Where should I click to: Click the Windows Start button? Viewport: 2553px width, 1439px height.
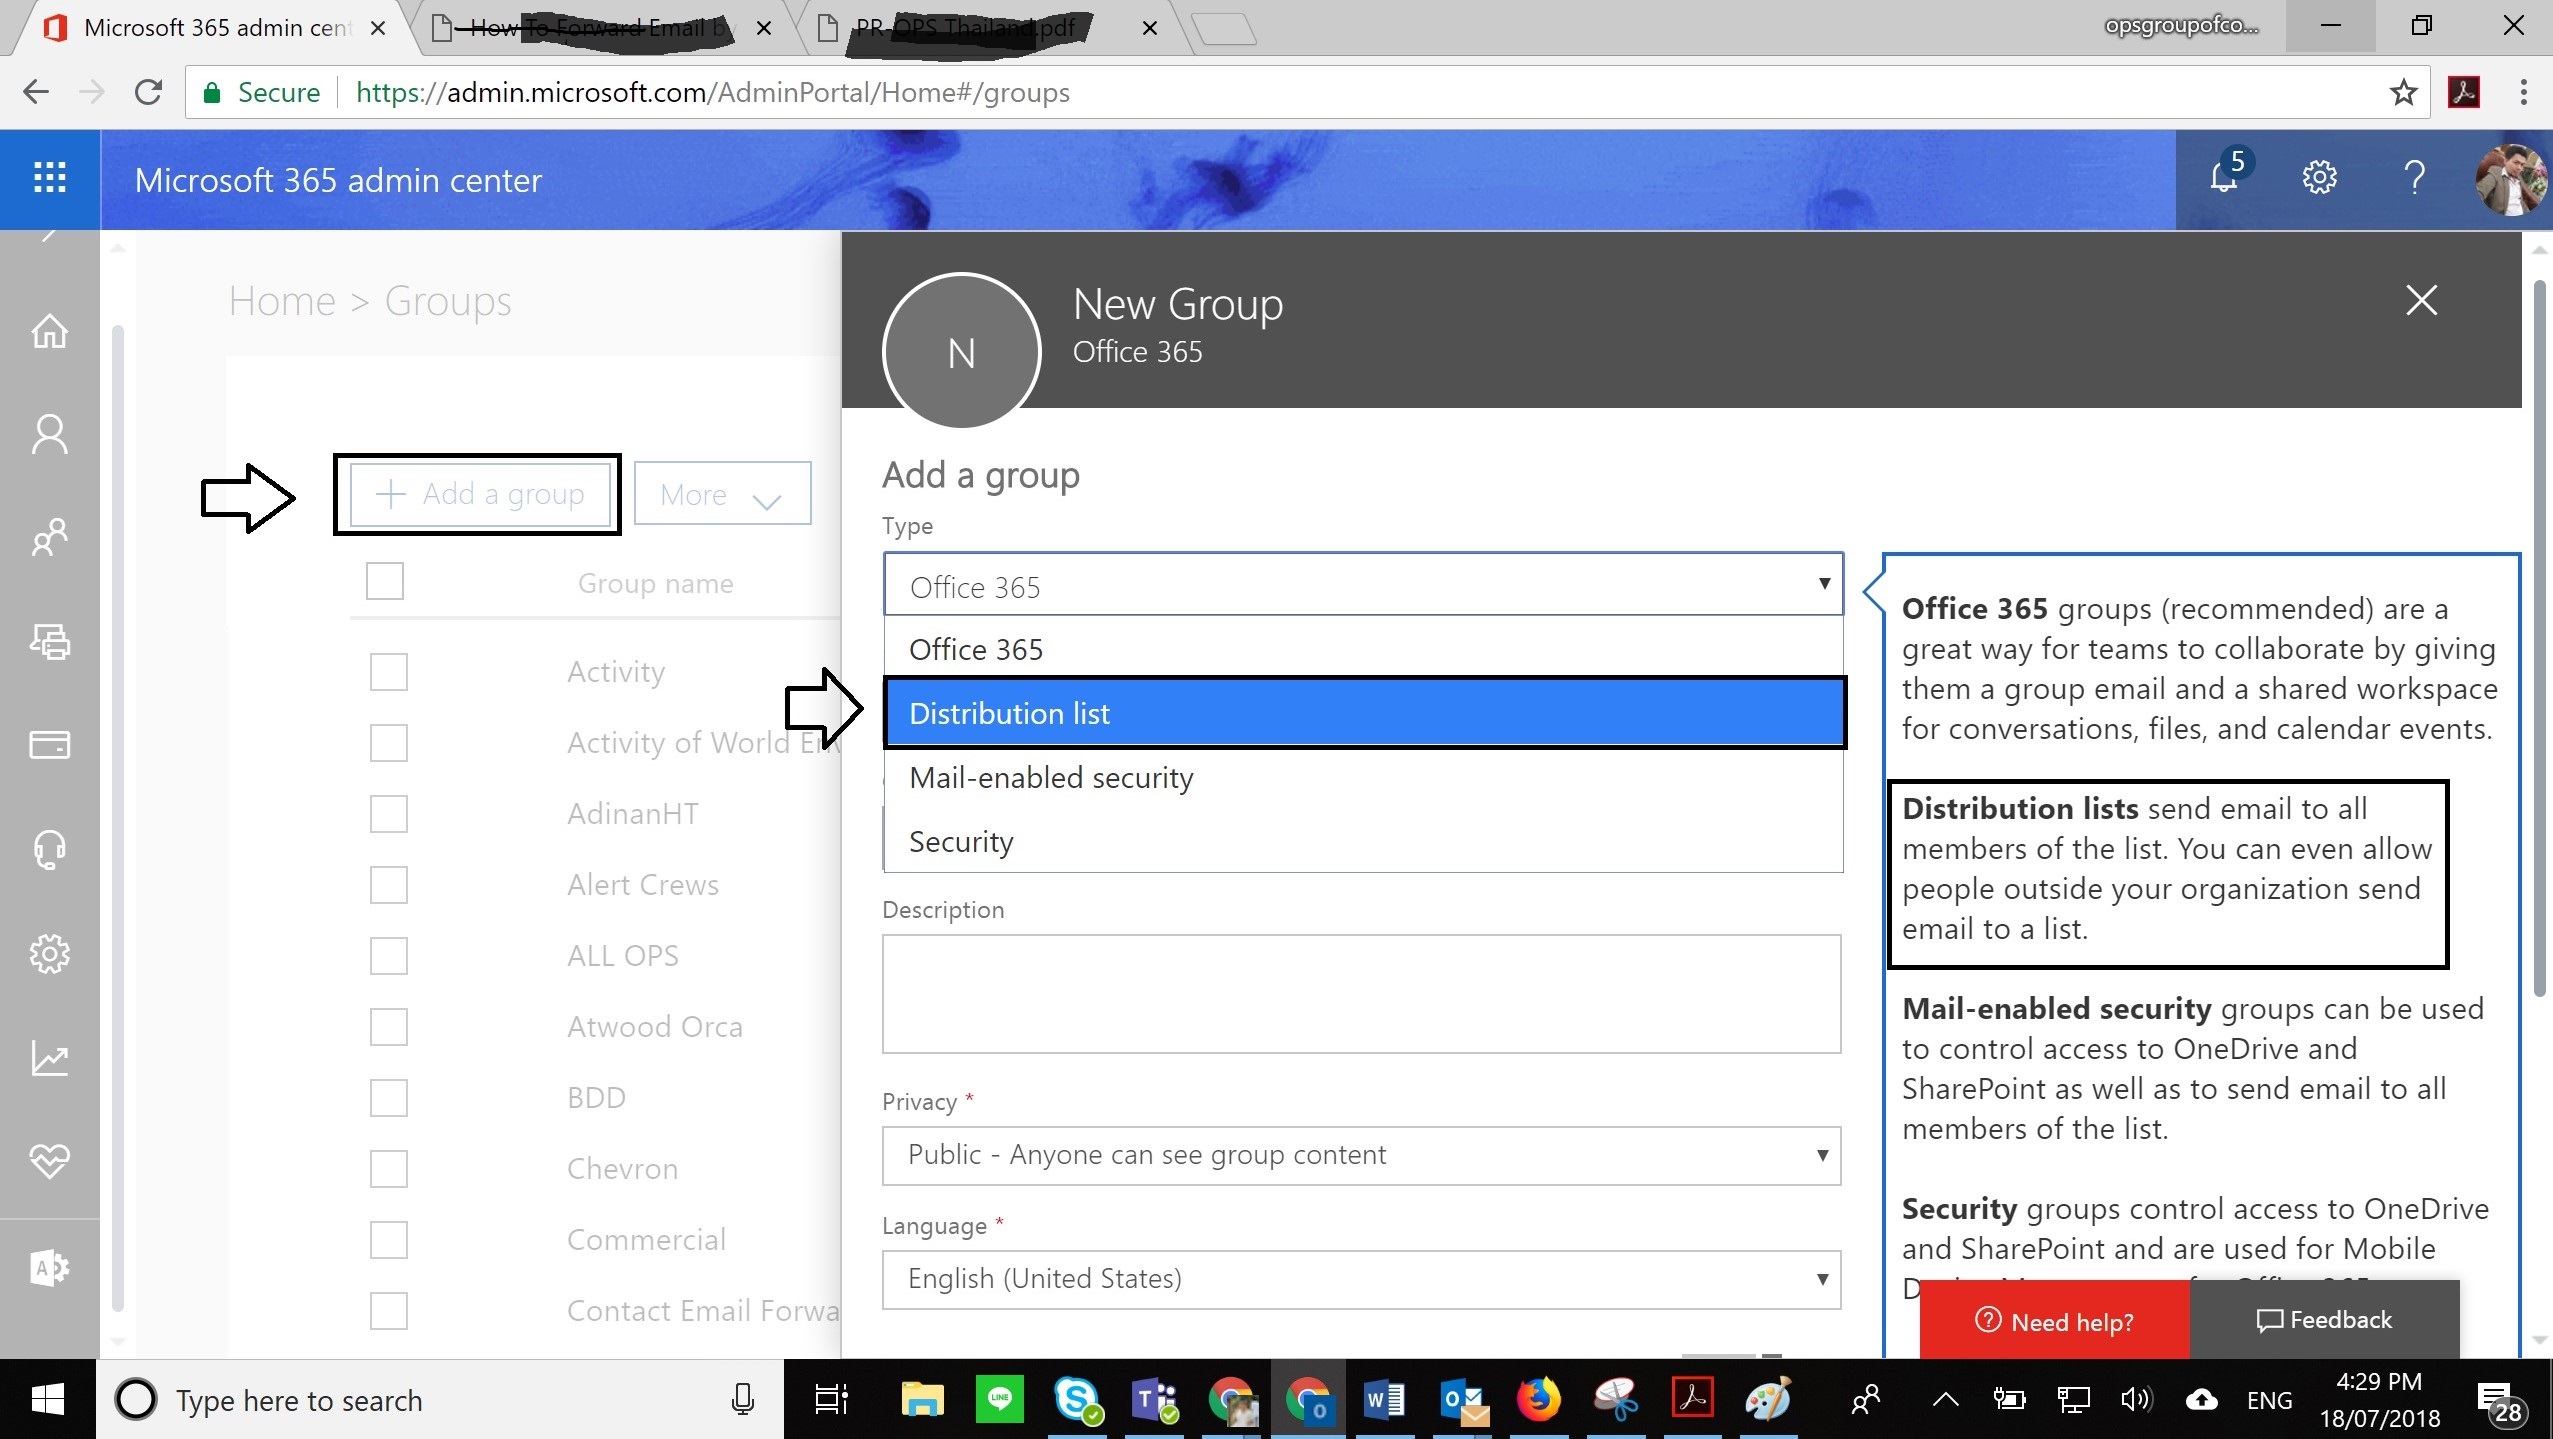point(47,1399)
